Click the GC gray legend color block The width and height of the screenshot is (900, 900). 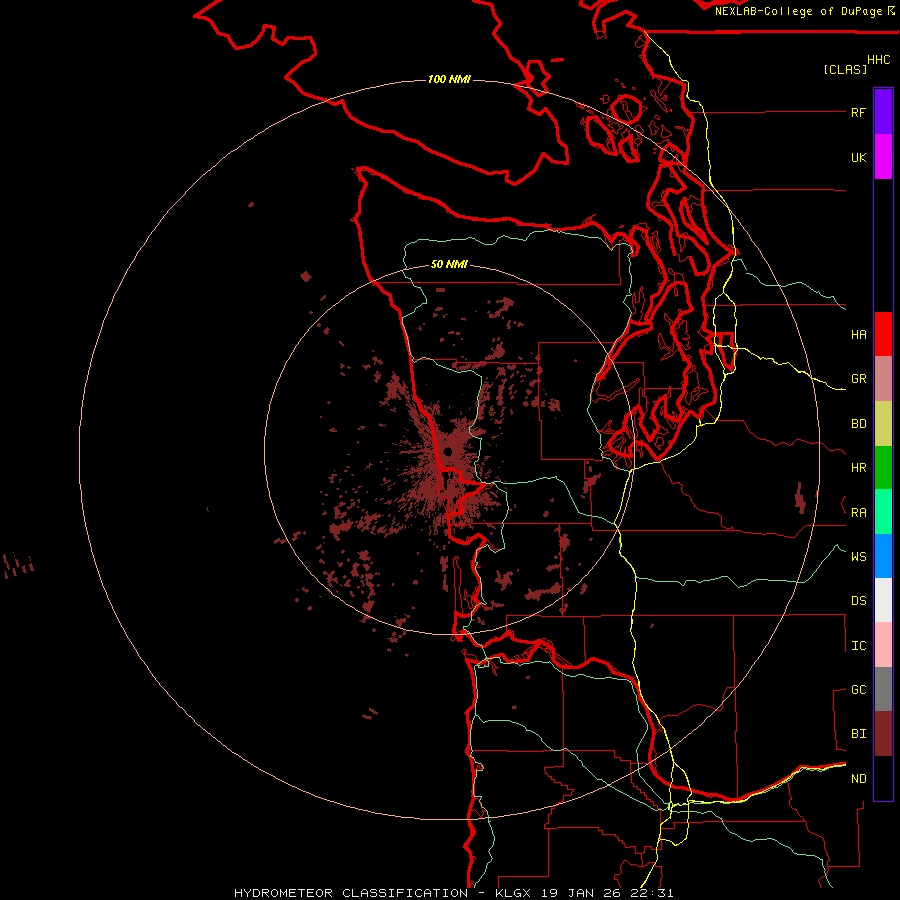coord(883,689)
